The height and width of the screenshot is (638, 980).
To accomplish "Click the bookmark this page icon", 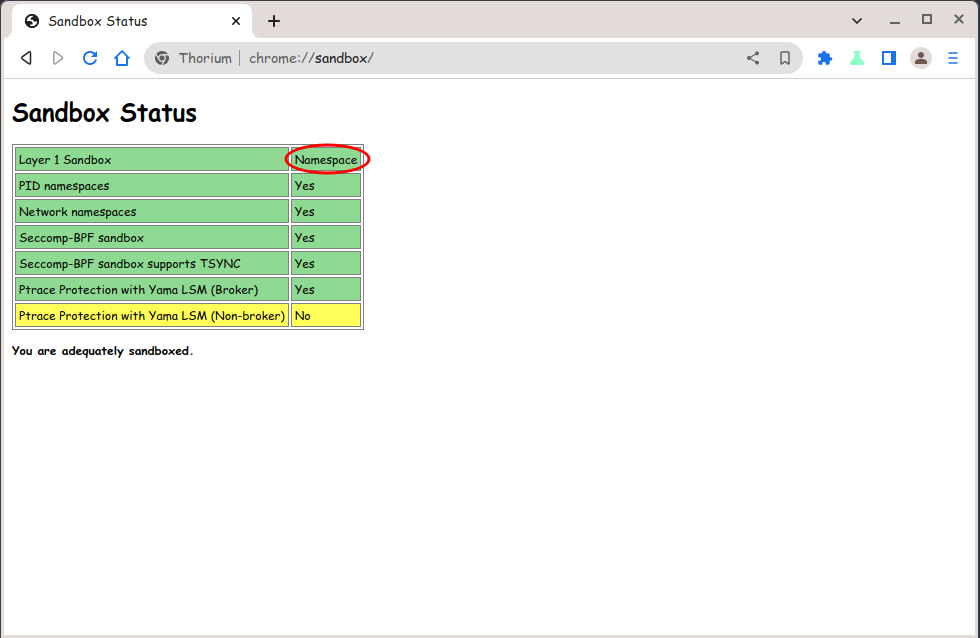I will (x=784, y=58).
